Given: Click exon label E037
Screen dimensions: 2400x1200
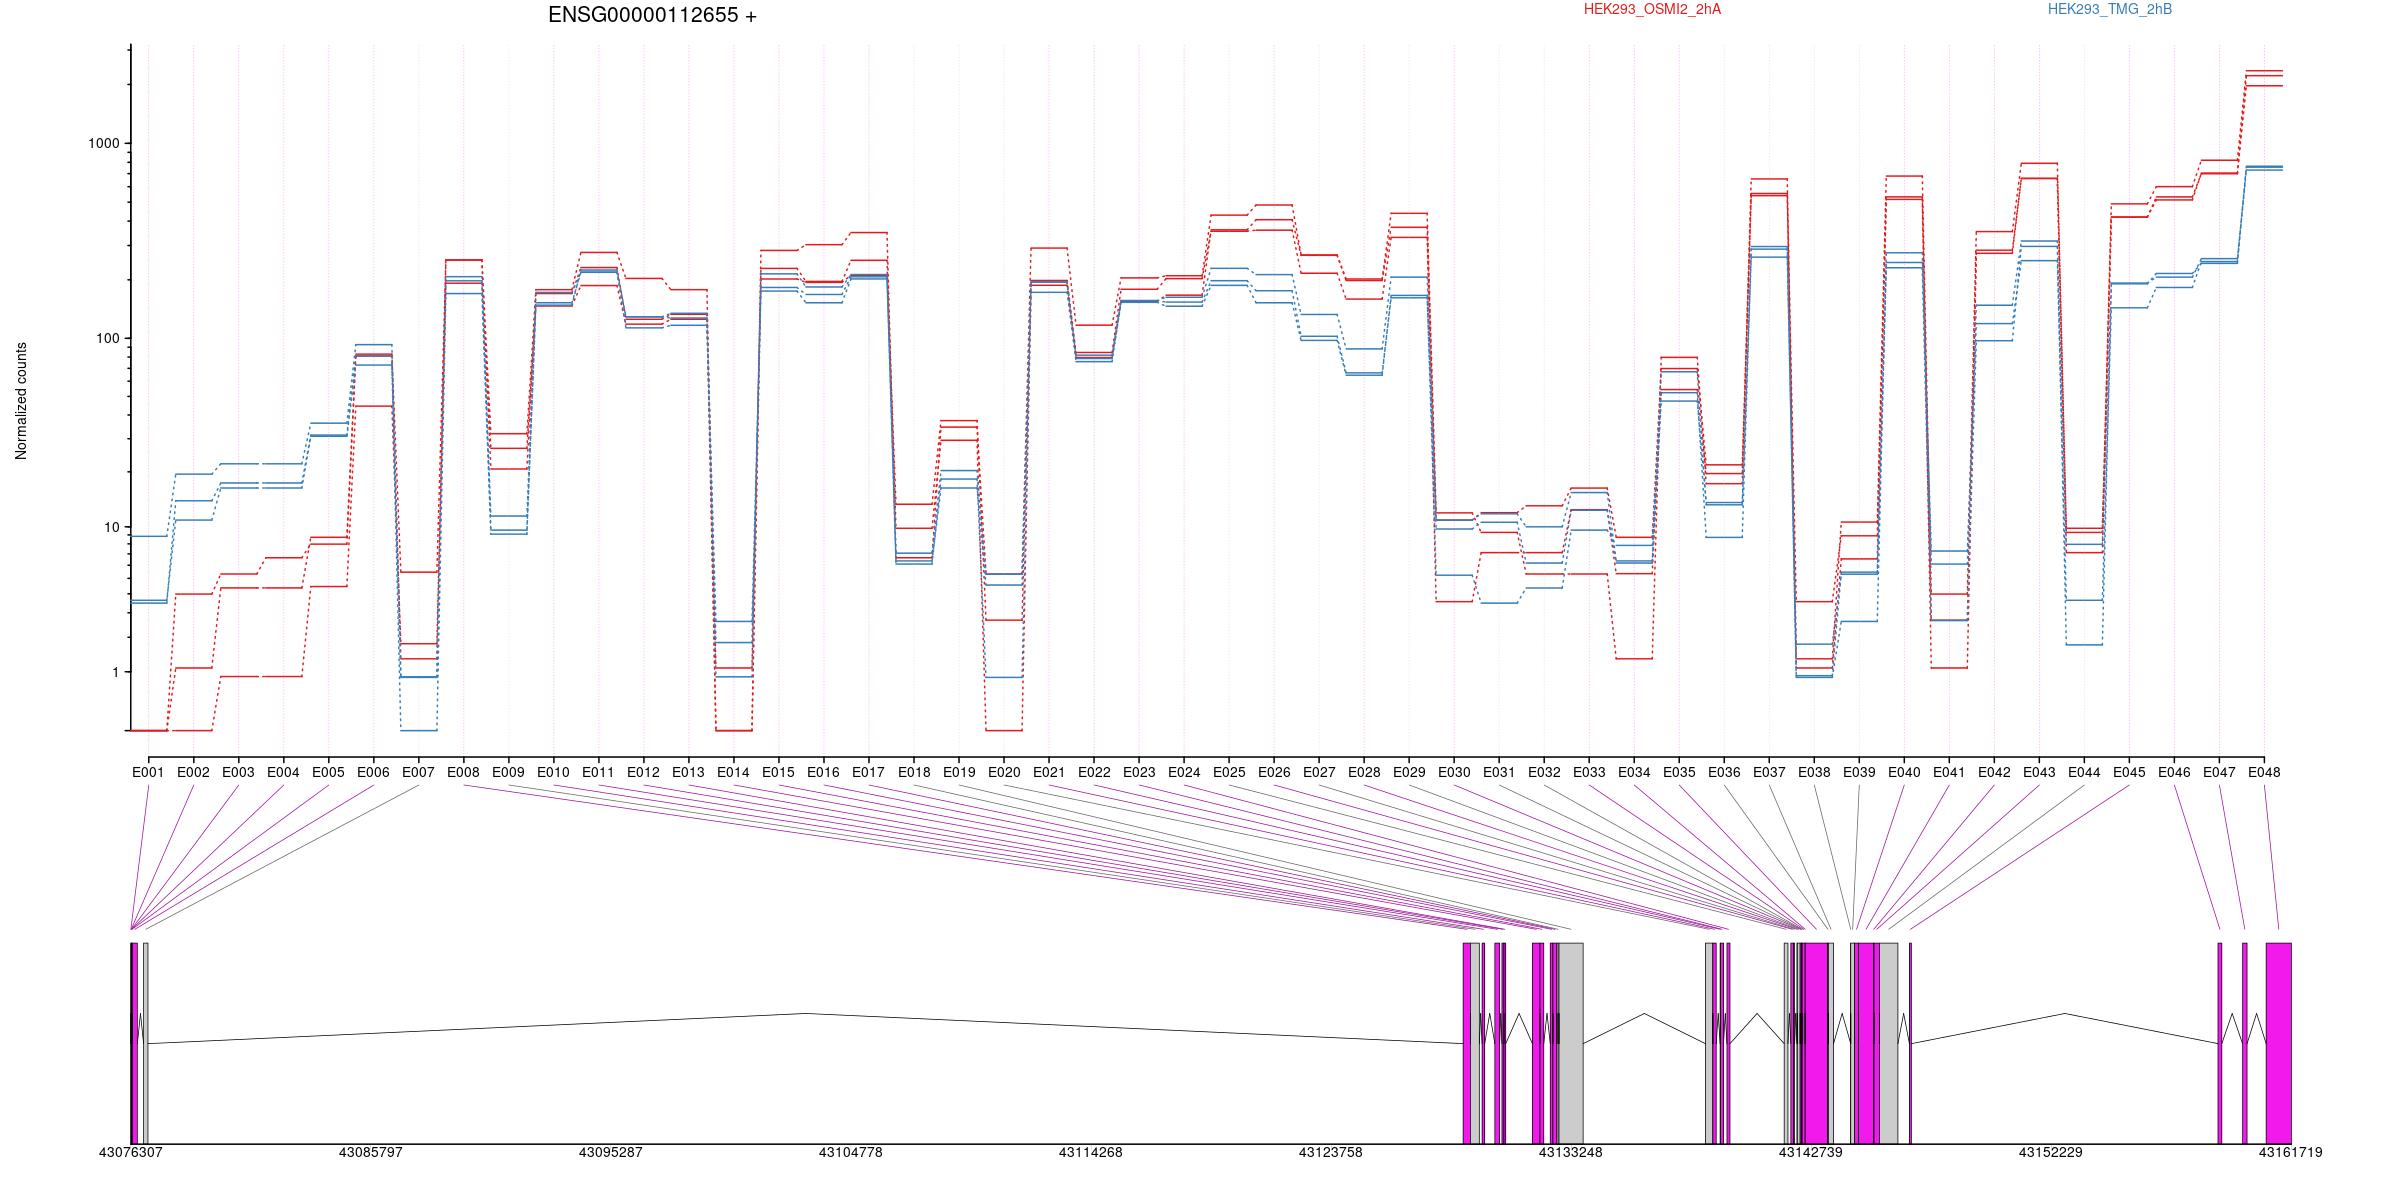Looking at the screenshot, I should point(1769,772).
